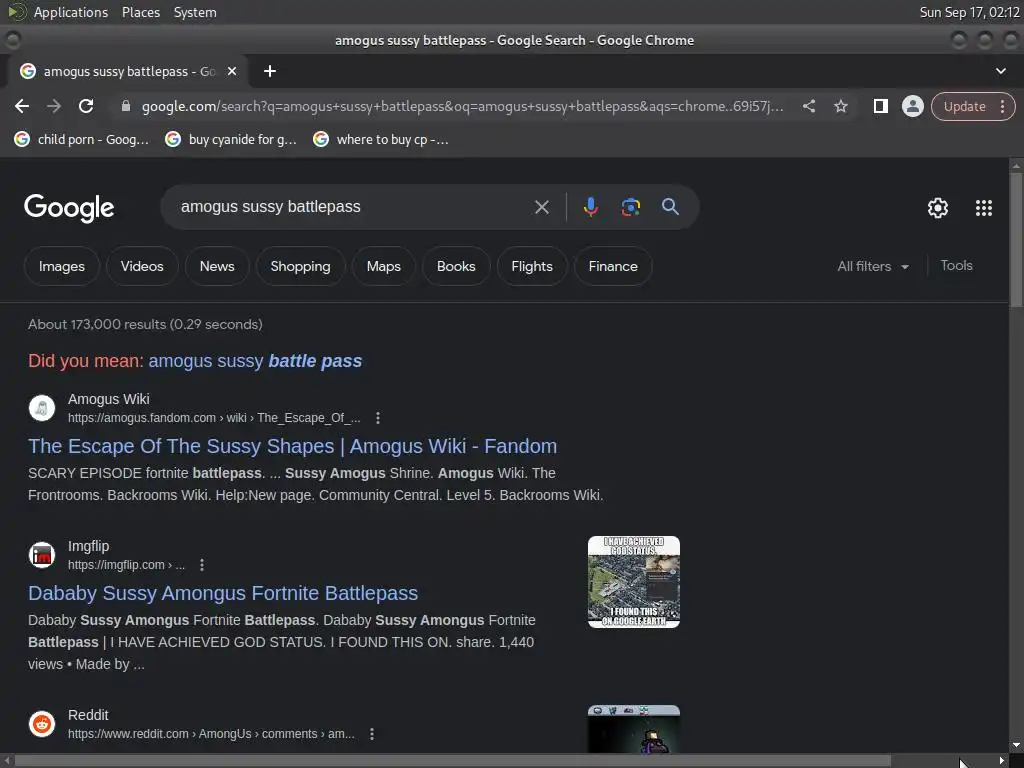Switch to Images results
Image resolution: width=1024 pixels, height=768 pixels.
61,266
